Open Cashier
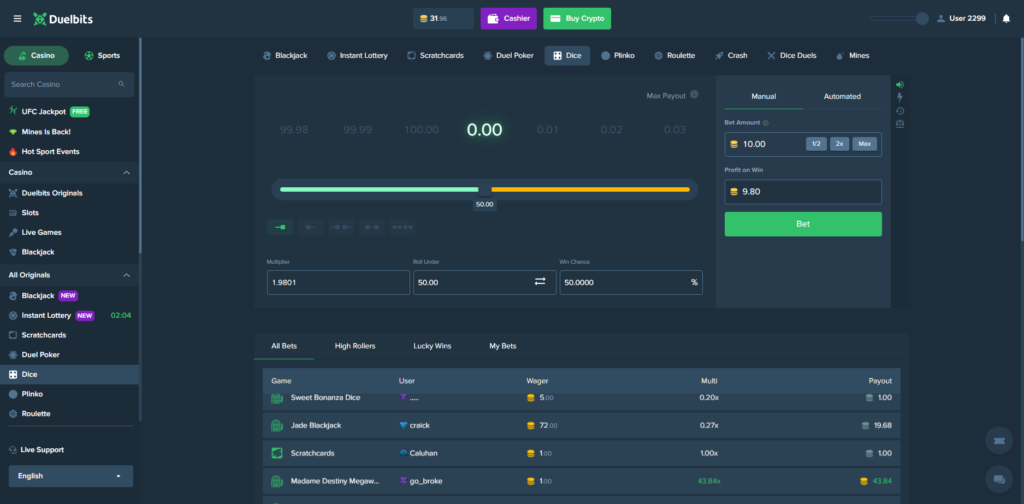1024x504 pixels. pyautogui.click(x=509, y=19)
